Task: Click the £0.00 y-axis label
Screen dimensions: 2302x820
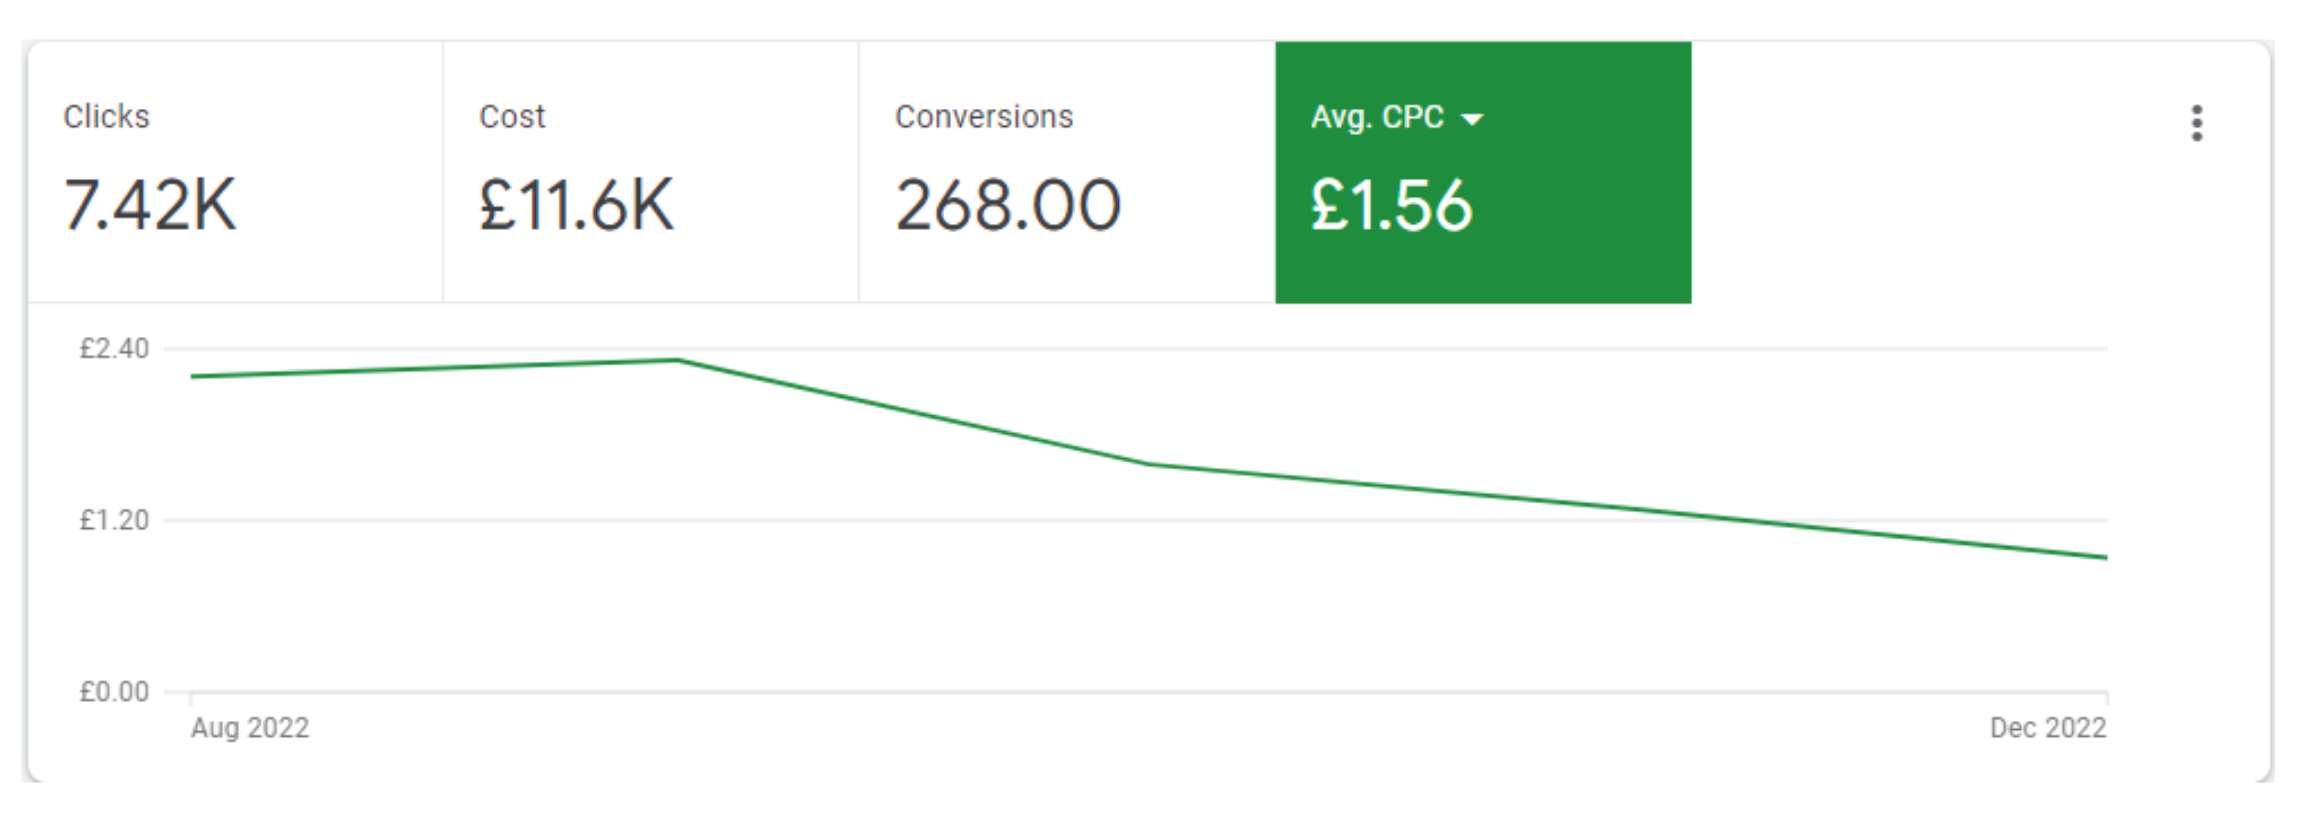Action: [x=114, y=691]
